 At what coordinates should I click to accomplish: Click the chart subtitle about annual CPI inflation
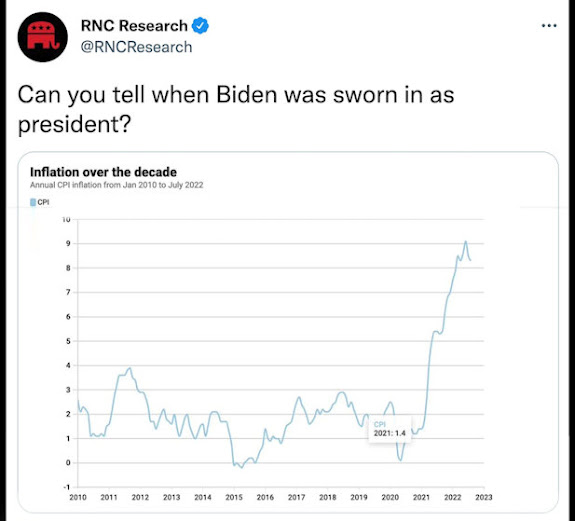click(x=117, y=185)
